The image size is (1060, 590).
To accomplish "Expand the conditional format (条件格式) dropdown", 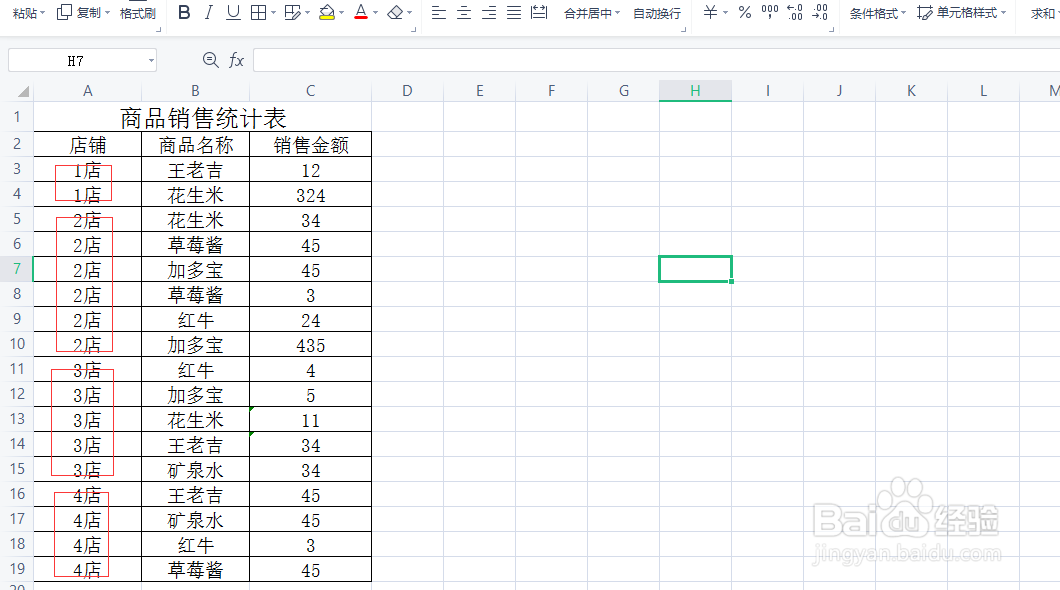I will point(903,13).
